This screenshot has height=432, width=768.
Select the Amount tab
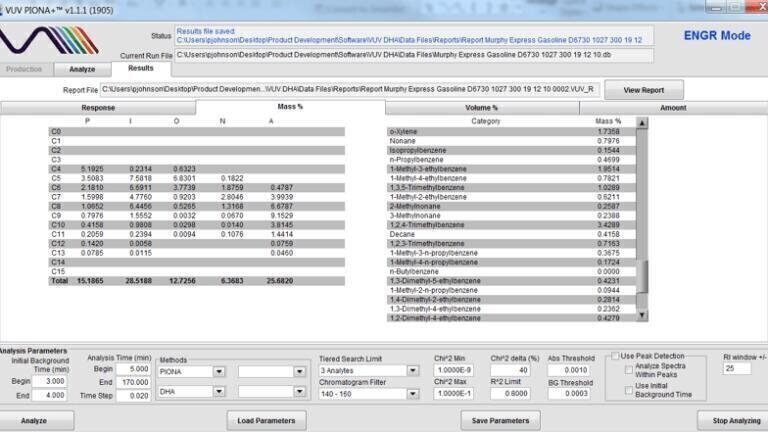click(673, 107)
